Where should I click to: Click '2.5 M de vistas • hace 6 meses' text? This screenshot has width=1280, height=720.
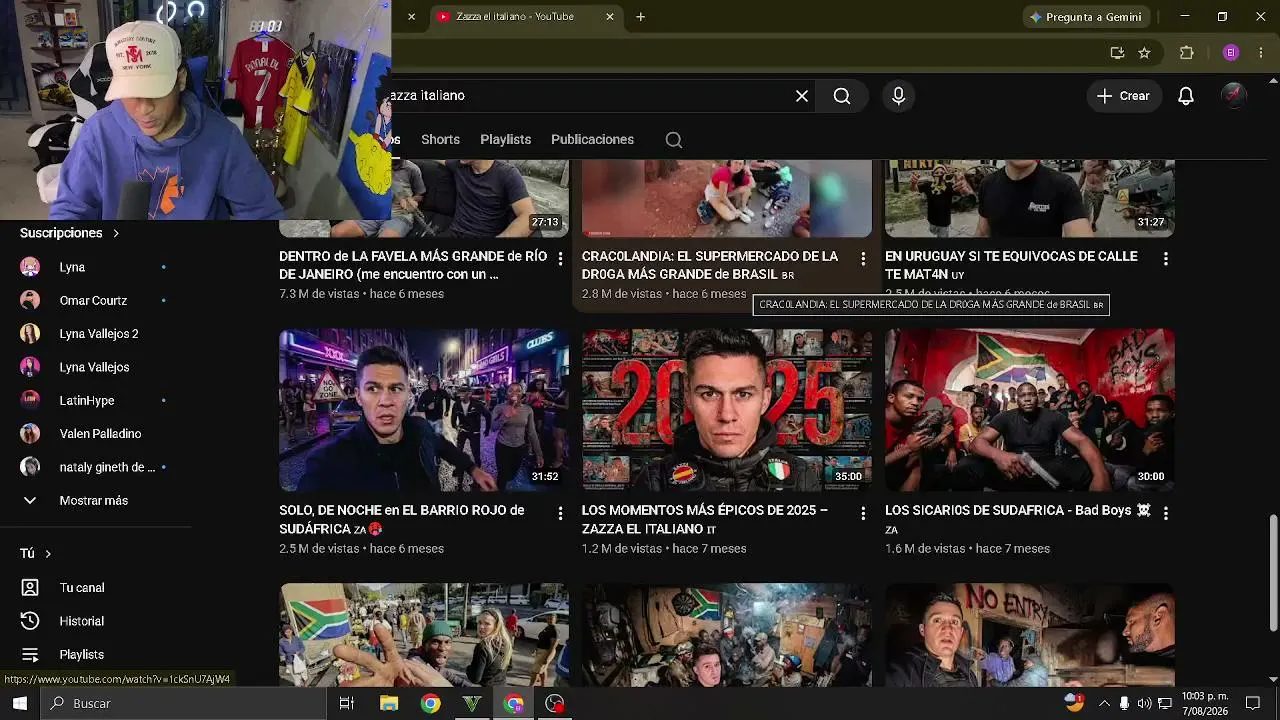point(361,549)
